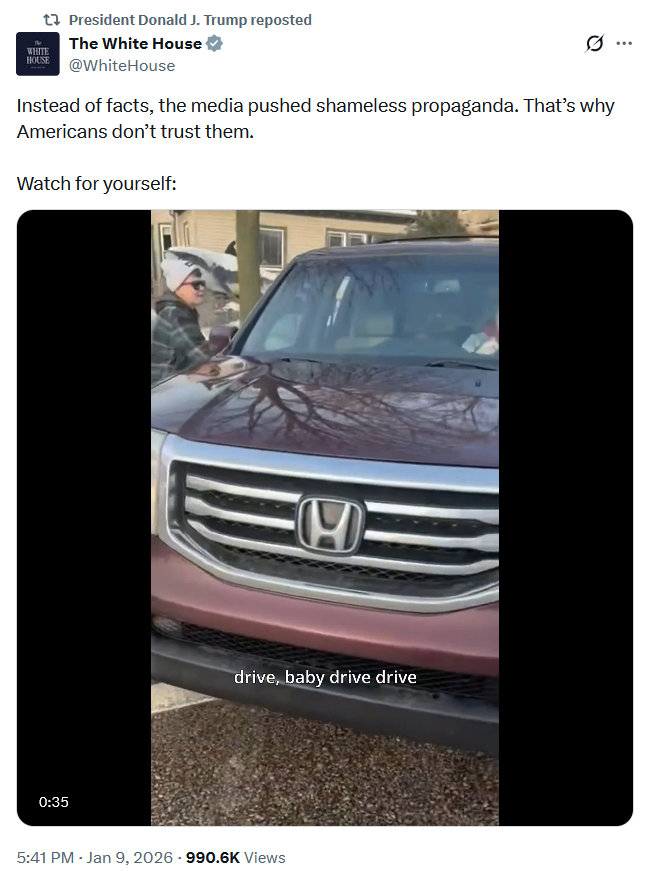Open The White House display name

click(136, 43)
